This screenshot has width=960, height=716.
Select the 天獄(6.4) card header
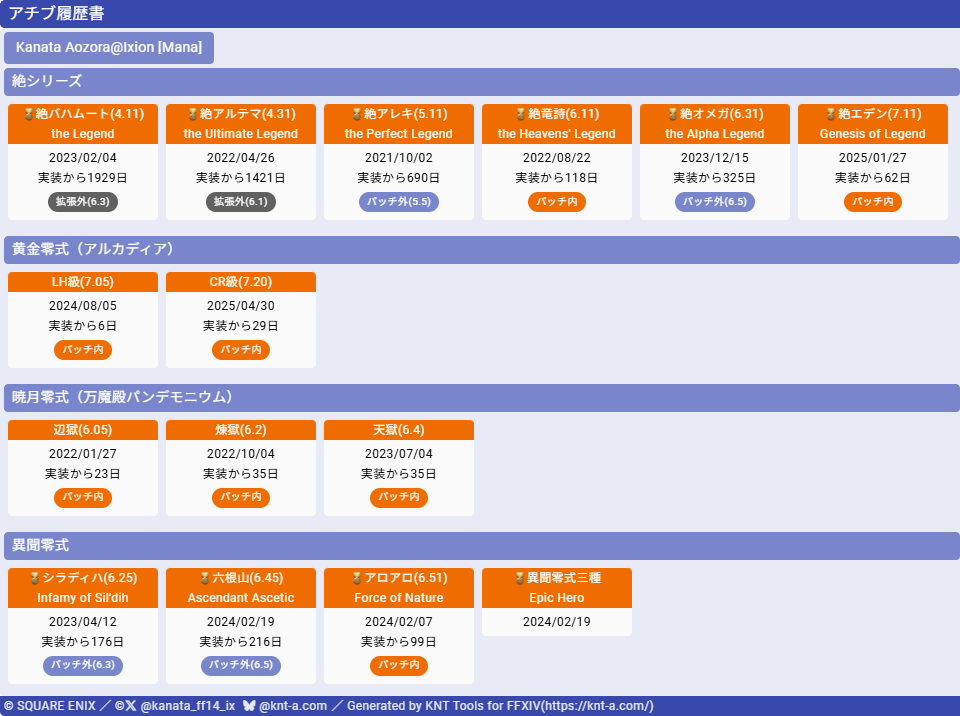[x=399, y=430]
